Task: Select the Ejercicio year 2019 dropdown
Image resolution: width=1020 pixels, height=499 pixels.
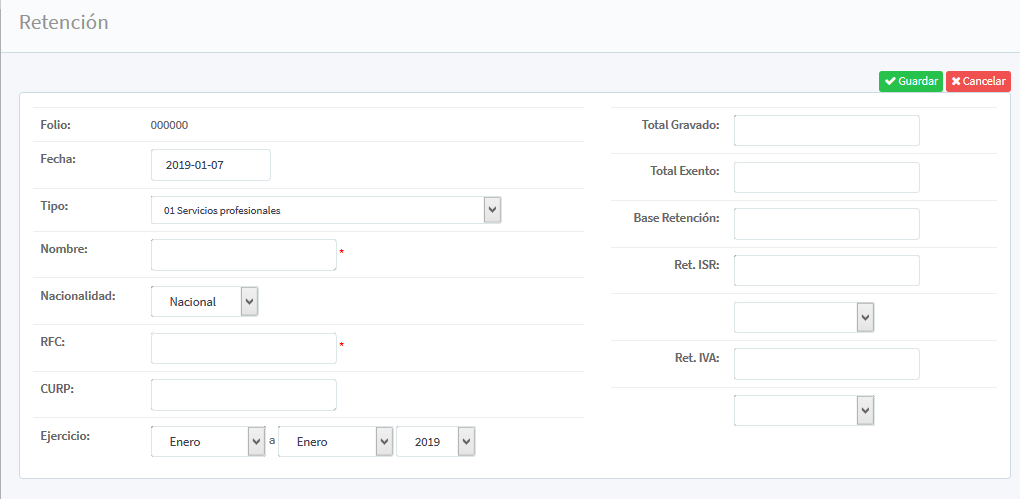Action: coord(435,442)
